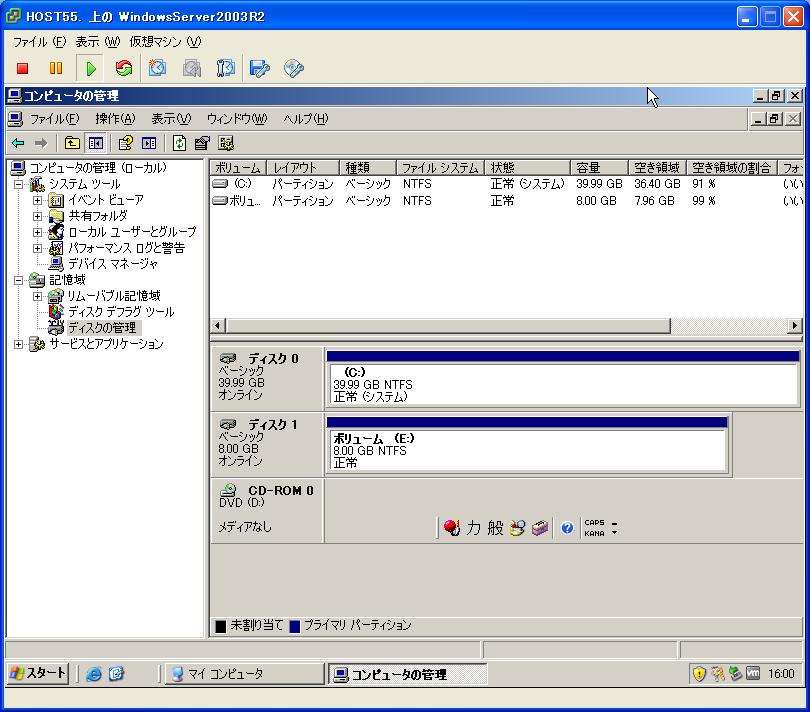Sort by the 状態 column header

pos(527,168)
